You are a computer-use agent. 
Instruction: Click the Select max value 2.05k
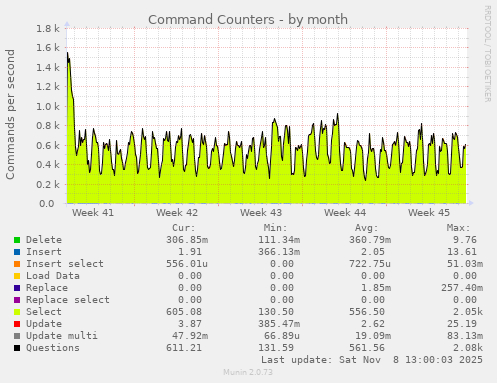pos(468,312)
